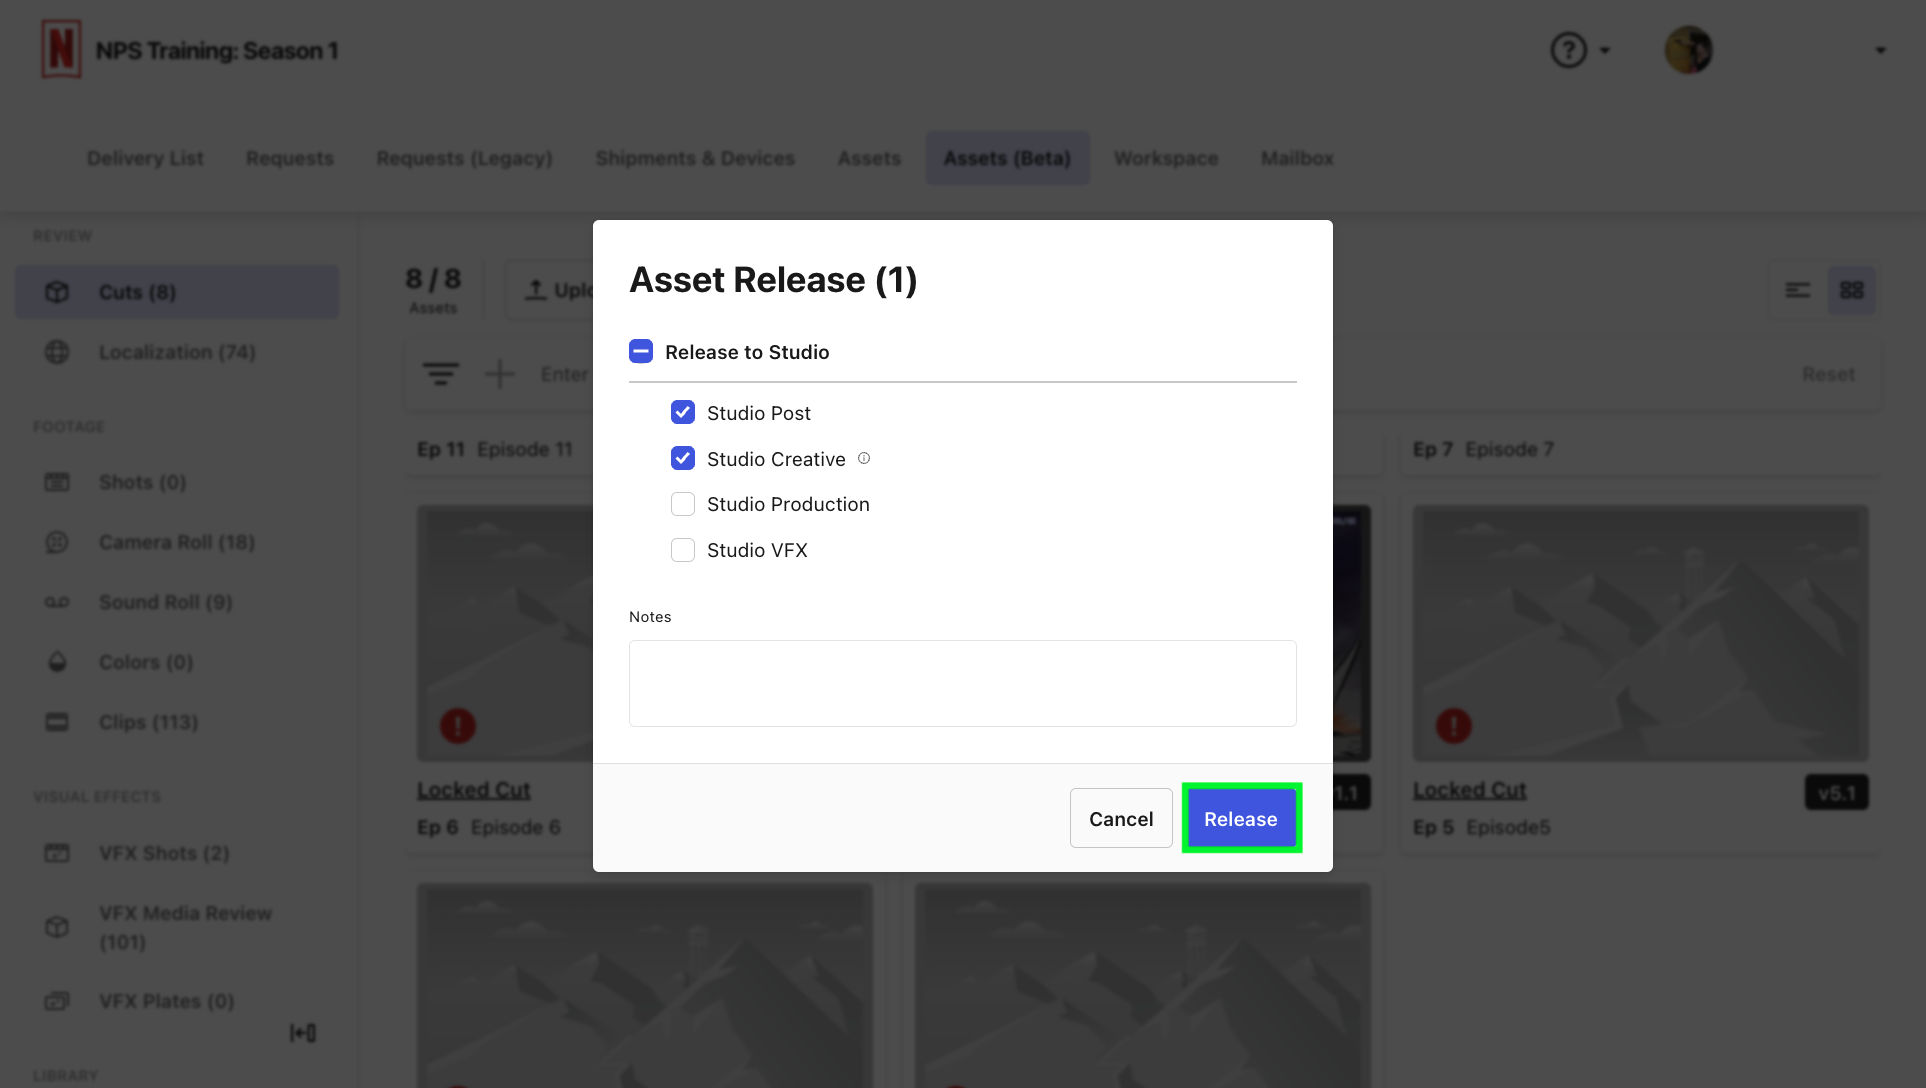Screen dimensions: 1926x1088
Task: Uncheck the Studio Creative checkbox
Action: coord(683,458)
